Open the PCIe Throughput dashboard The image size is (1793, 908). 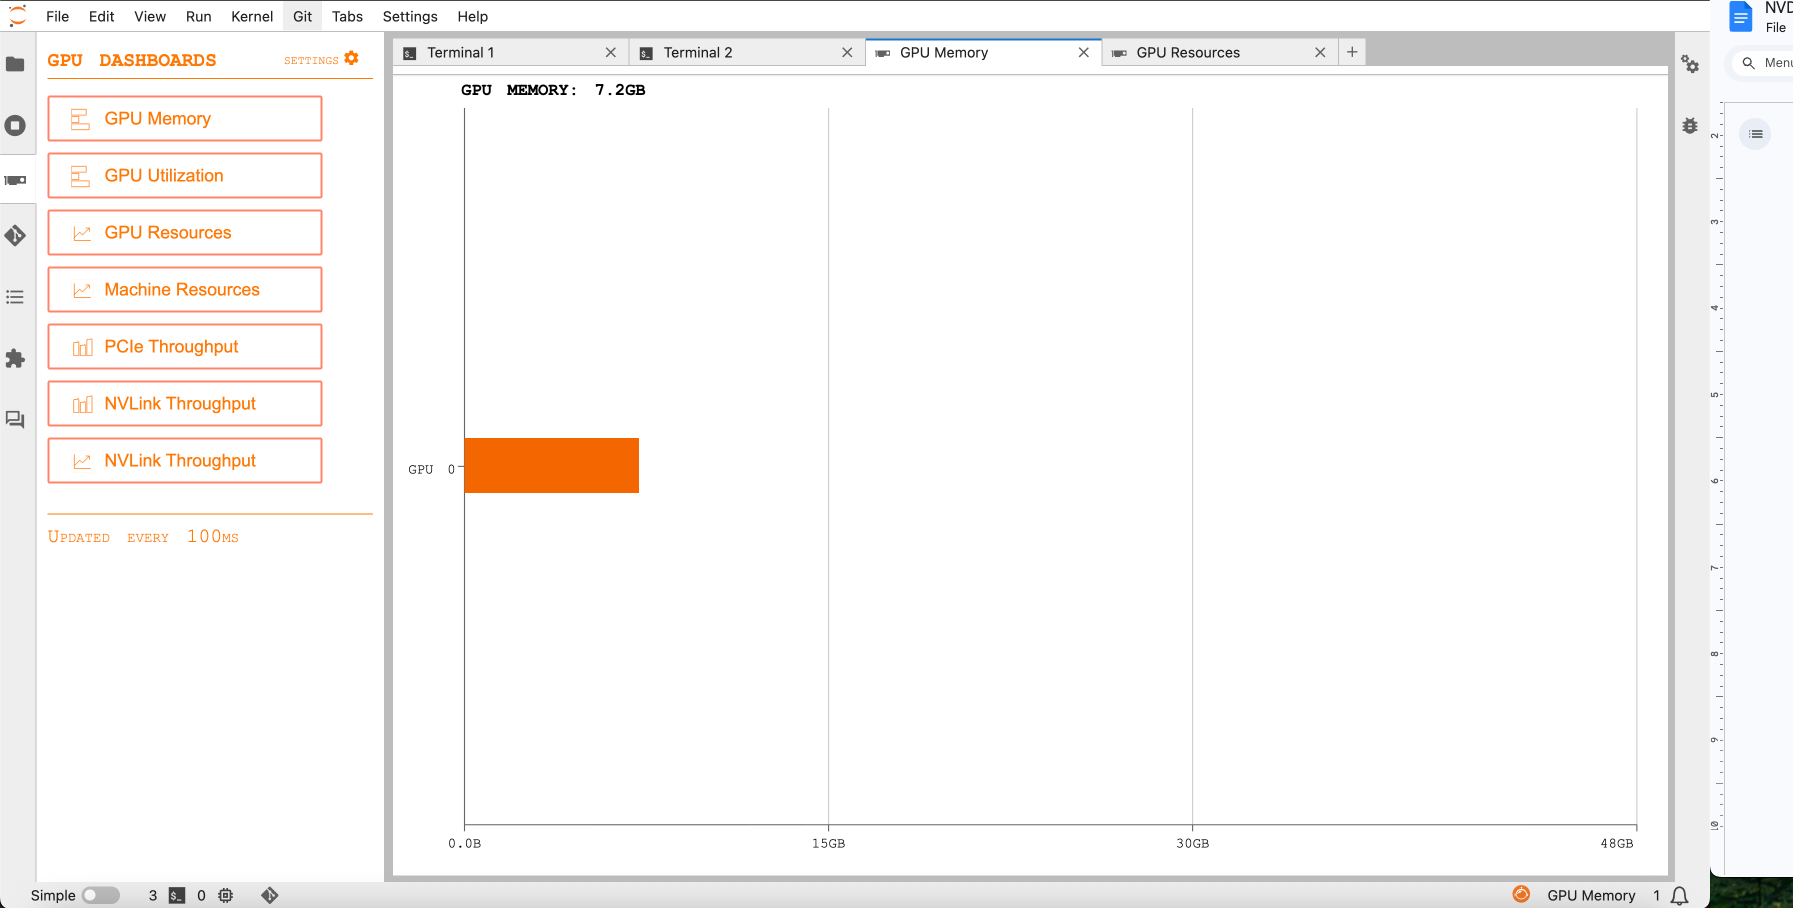pyautogui.click(x=184, y=346)
